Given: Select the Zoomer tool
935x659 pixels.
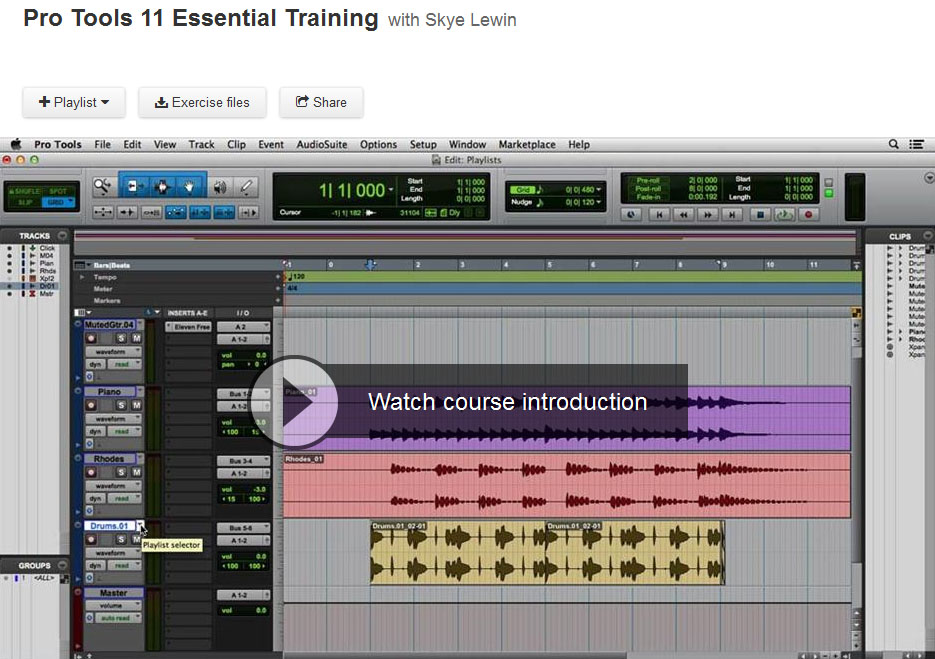Looking at the screenshot, I should click(x=103, y=187).
